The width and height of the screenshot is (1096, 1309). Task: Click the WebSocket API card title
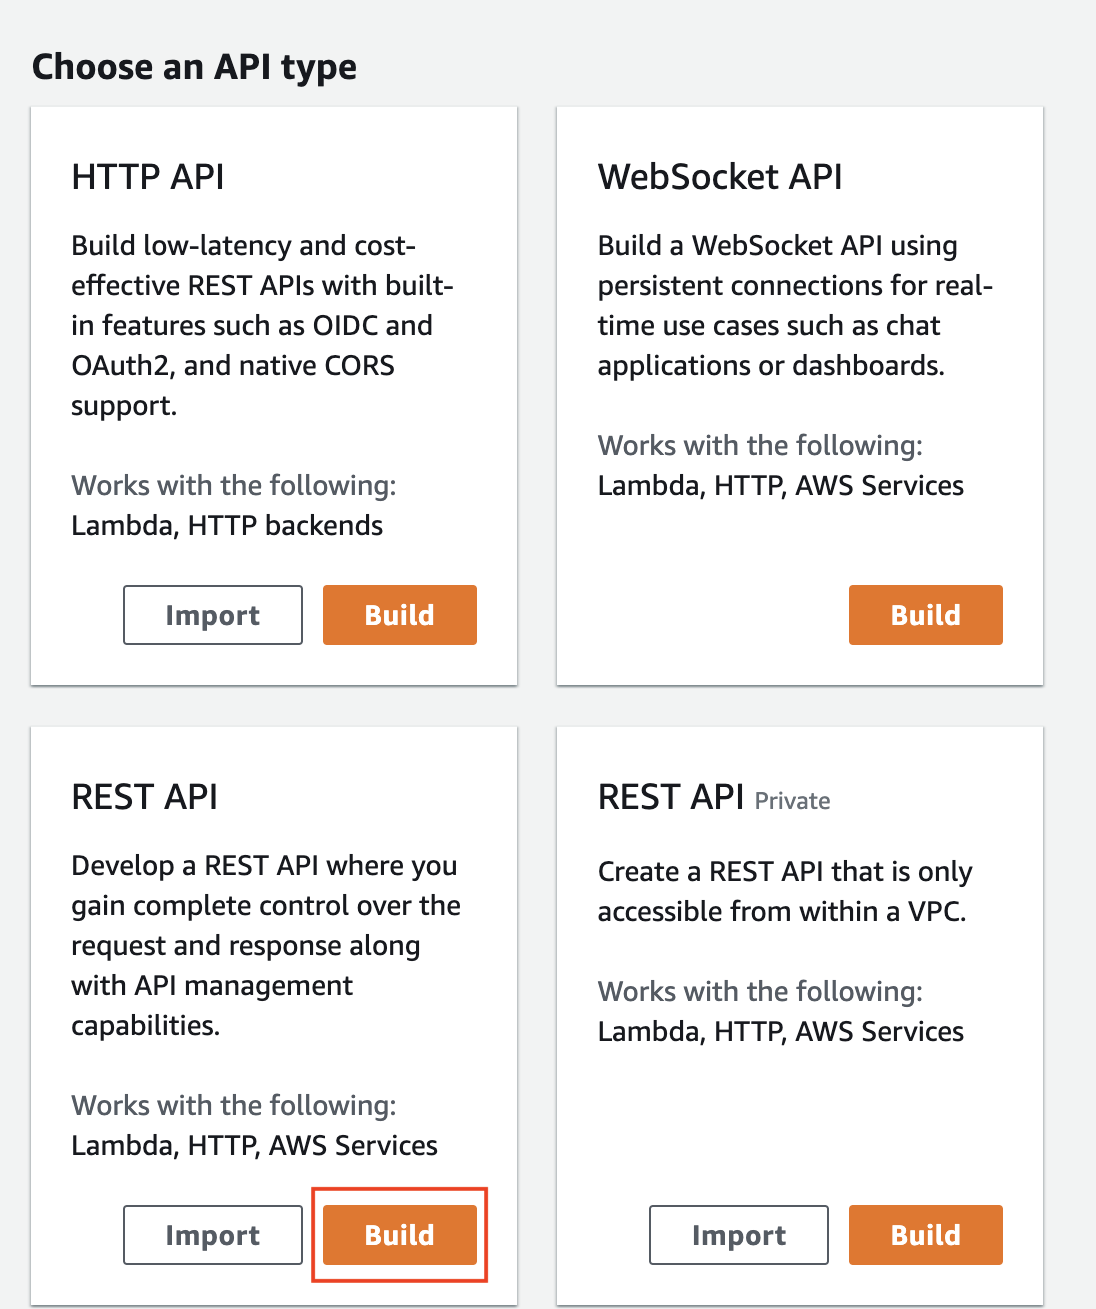pyautogui.click(x=720, y=177)
